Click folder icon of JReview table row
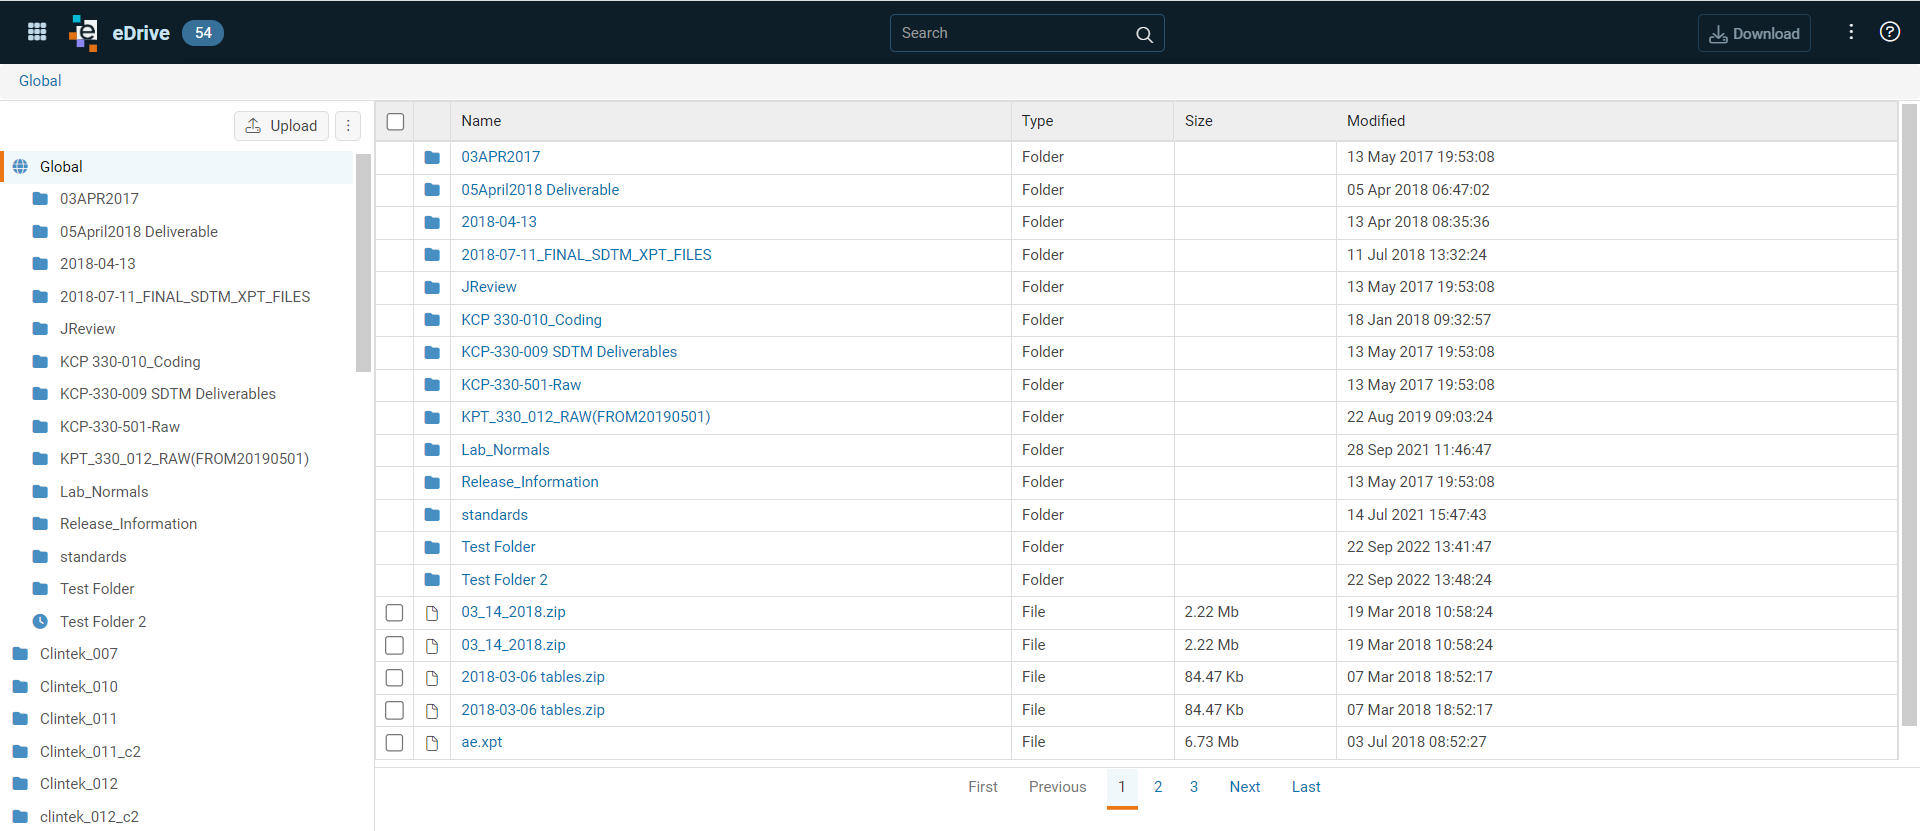This screenshot has height=831, width=1920. coord(432,287)
